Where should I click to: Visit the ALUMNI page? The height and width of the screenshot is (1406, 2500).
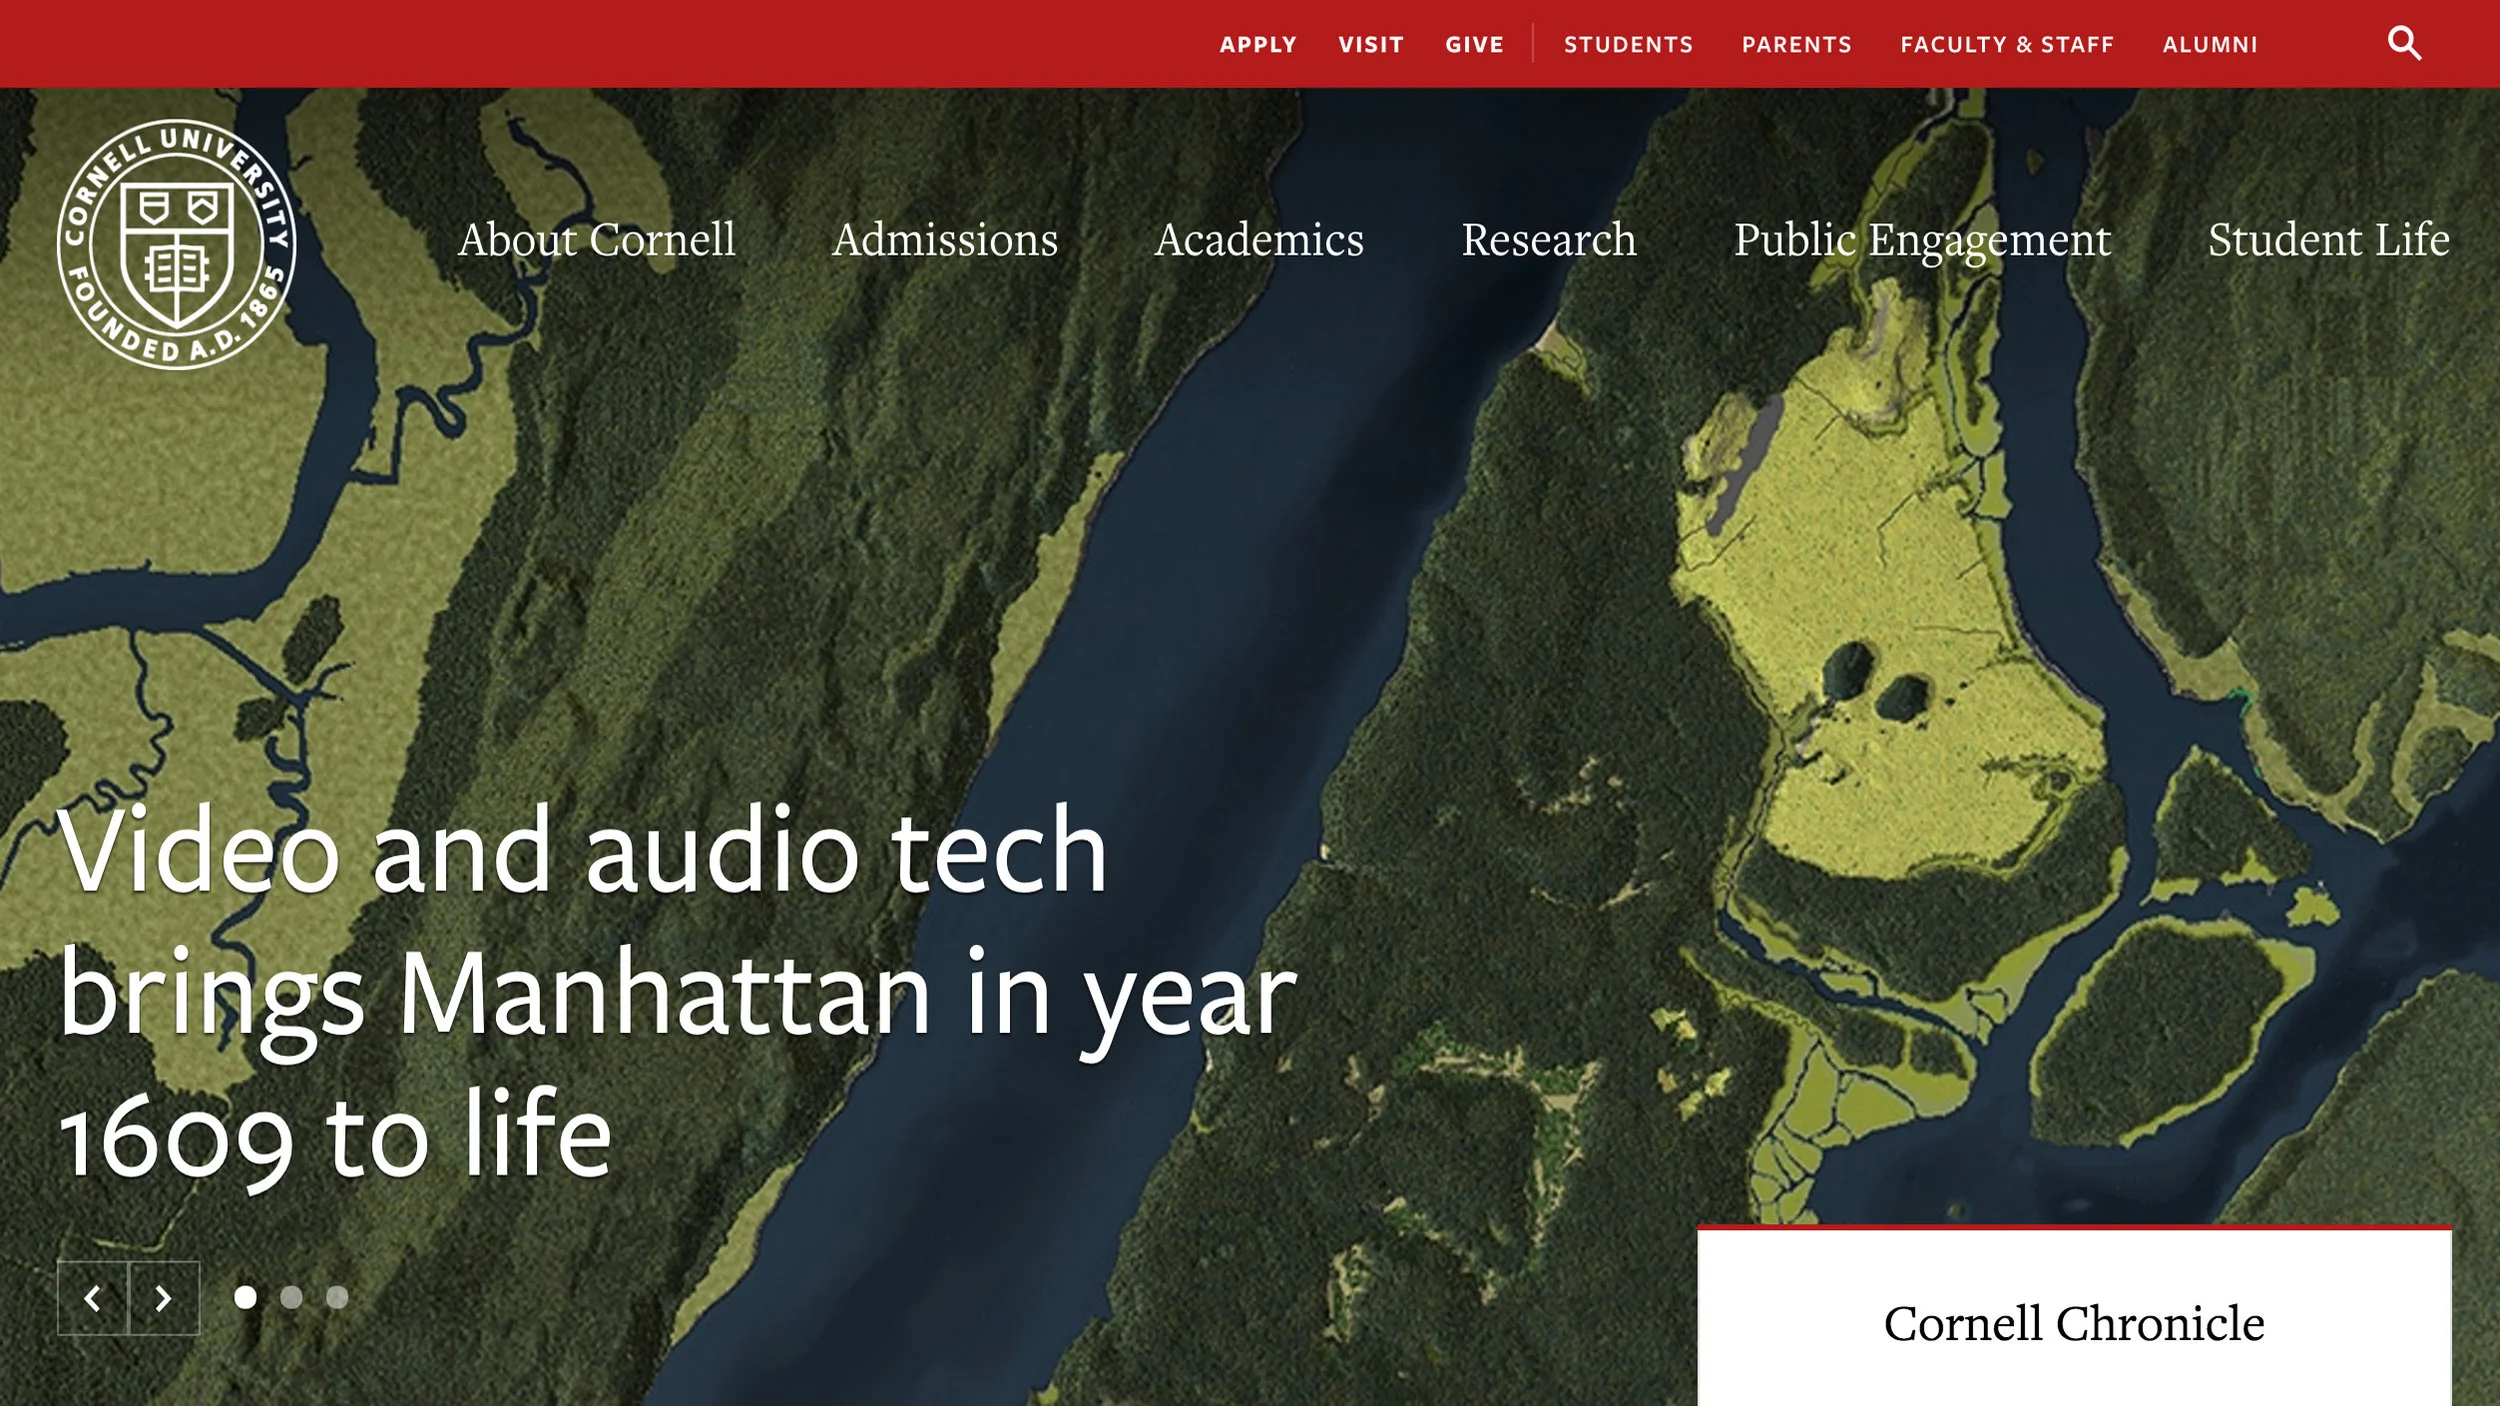point(2210,44)
